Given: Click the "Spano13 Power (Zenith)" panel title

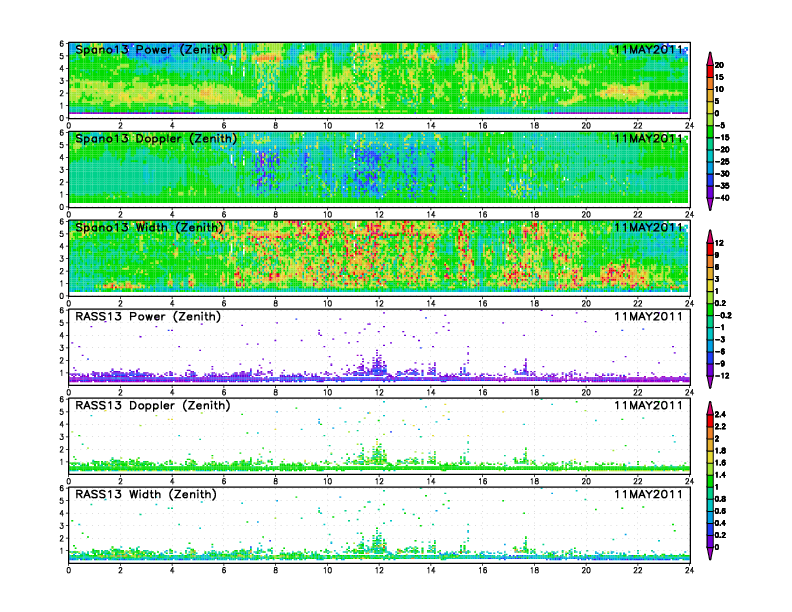Looking at the screenshot, I should click(x=151, y=49).
